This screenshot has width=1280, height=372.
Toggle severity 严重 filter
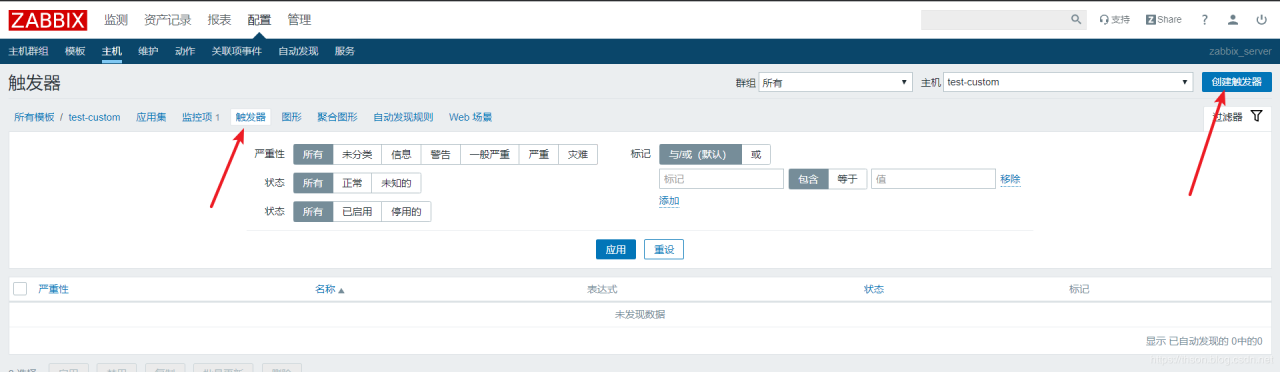coord(538,154)
